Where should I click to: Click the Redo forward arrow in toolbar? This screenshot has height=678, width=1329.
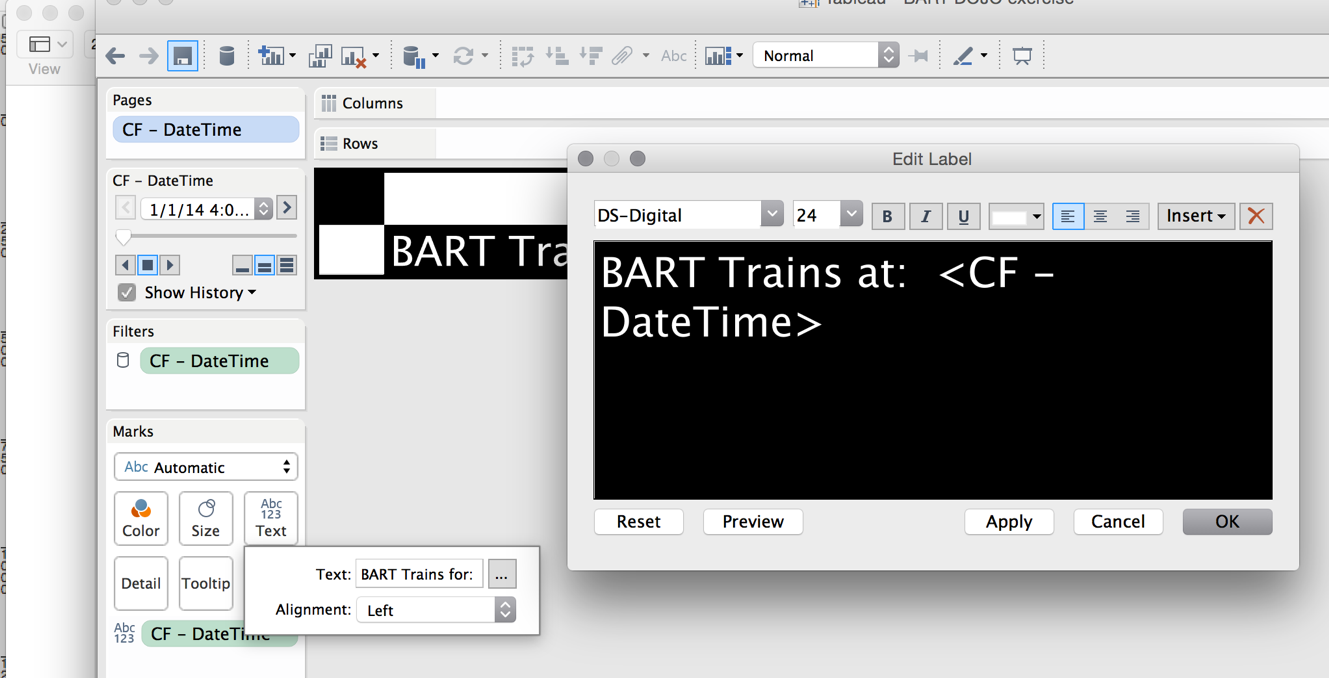tap(148, 56)
